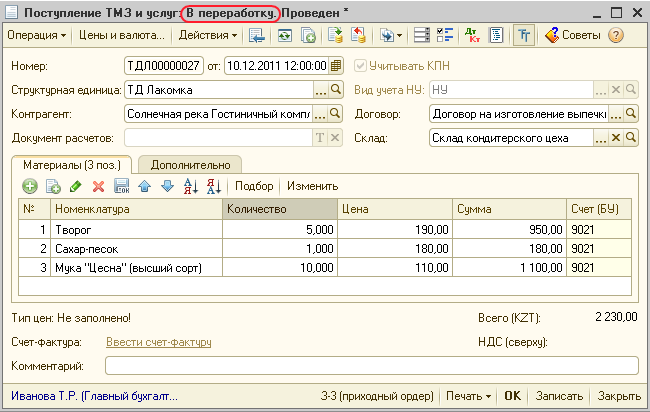The image size is (650, 412).
Task: Select the Материалы (3 поз.) tab
Action: coord(70,164)
